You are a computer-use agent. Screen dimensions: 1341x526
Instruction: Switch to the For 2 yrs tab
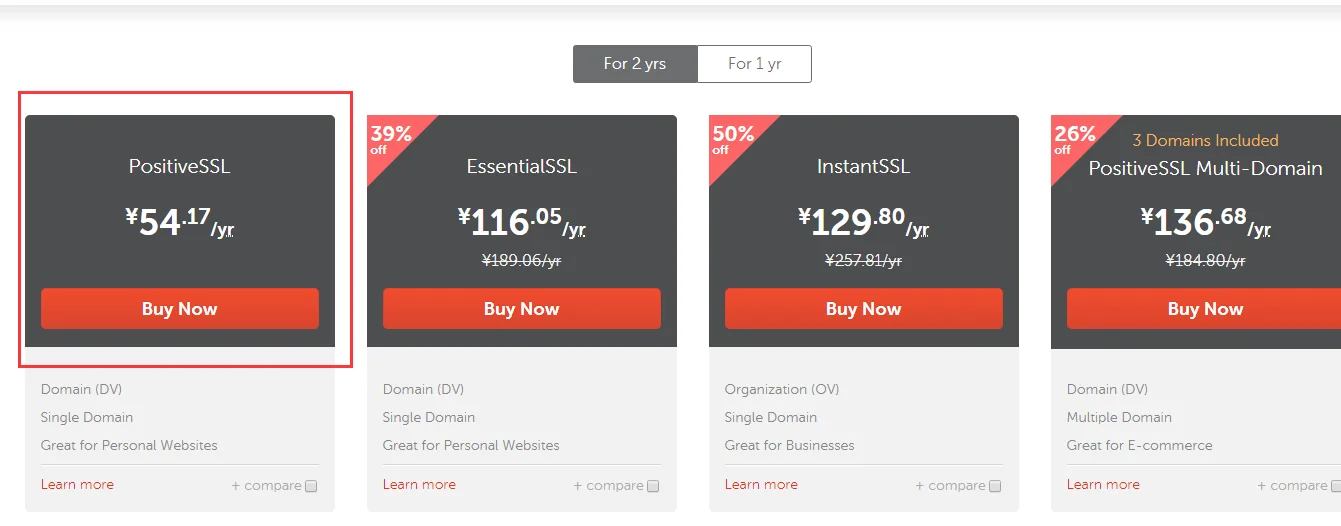pyautogui.click(x=634, y=64)
